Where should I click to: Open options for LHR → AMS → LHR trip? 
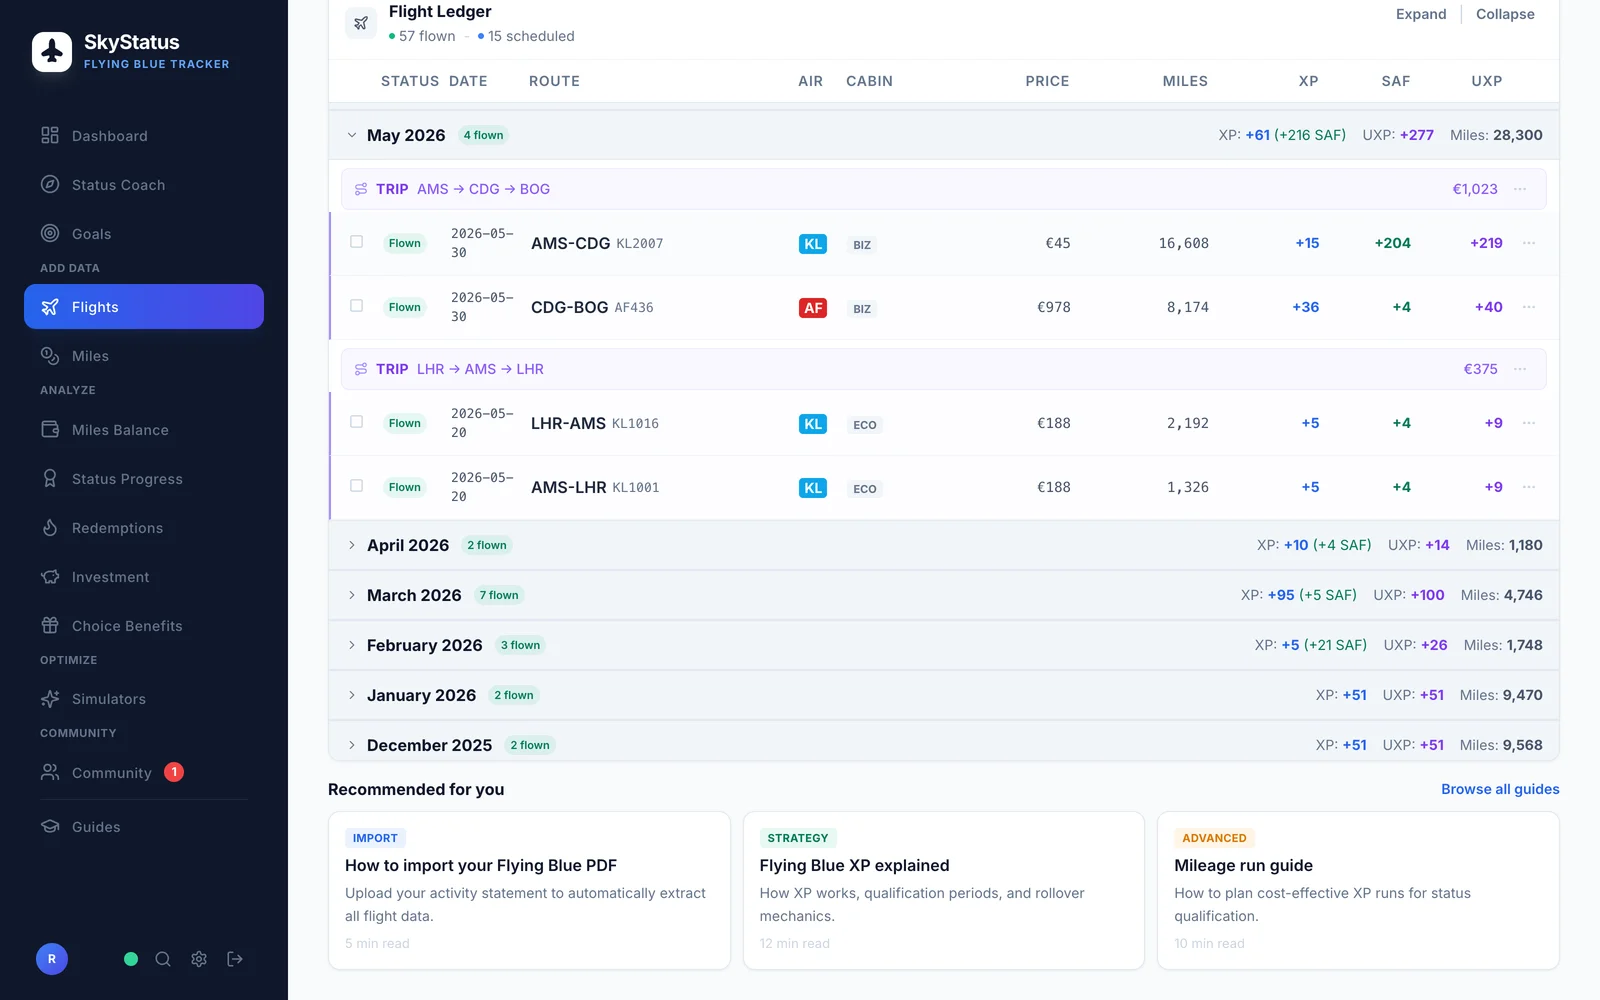click(x=1520, y=369)
